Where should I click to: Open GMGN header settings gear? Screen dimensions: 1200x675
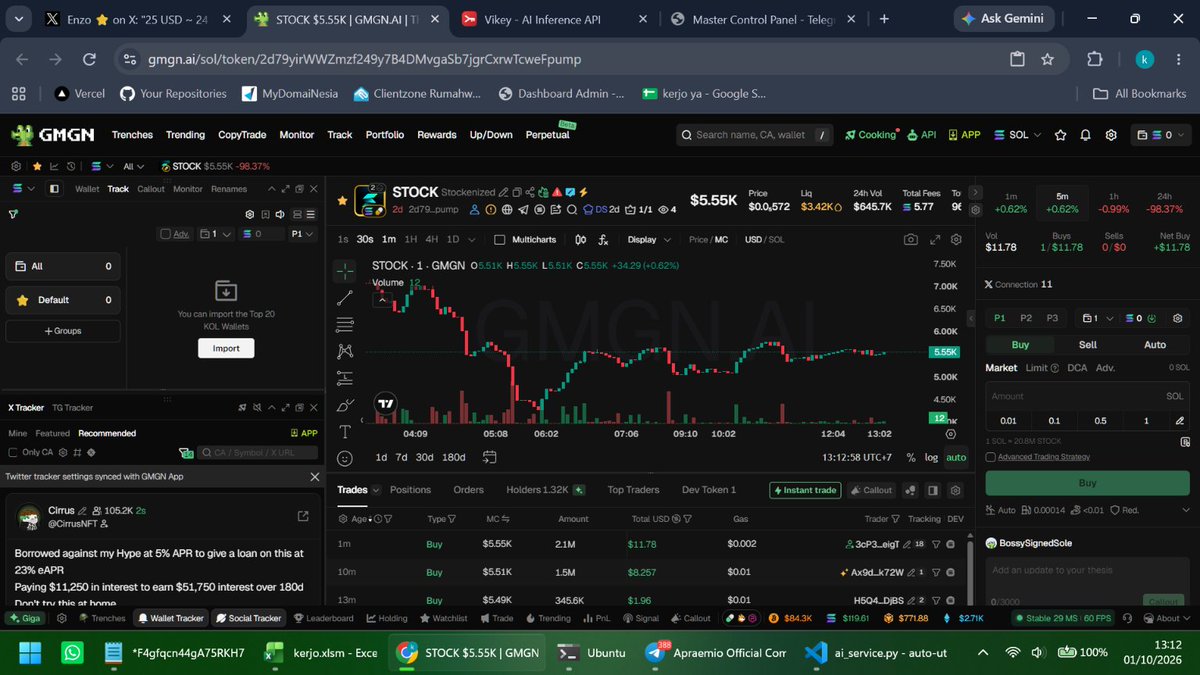(1111, 135)
